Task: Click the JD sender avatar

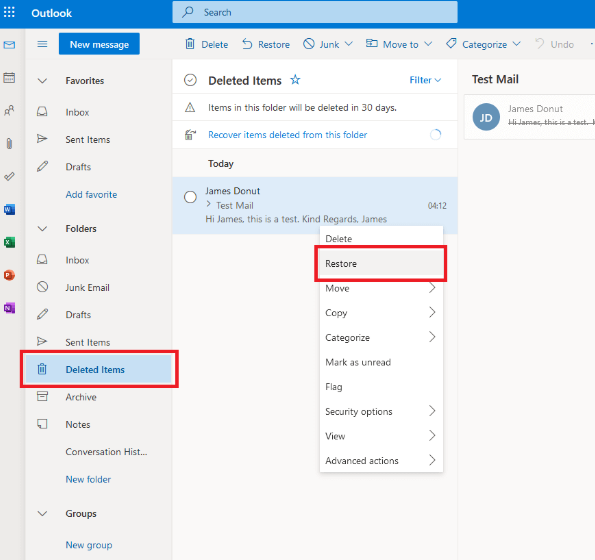Action: pyautogui.click(x=486, y=117)
